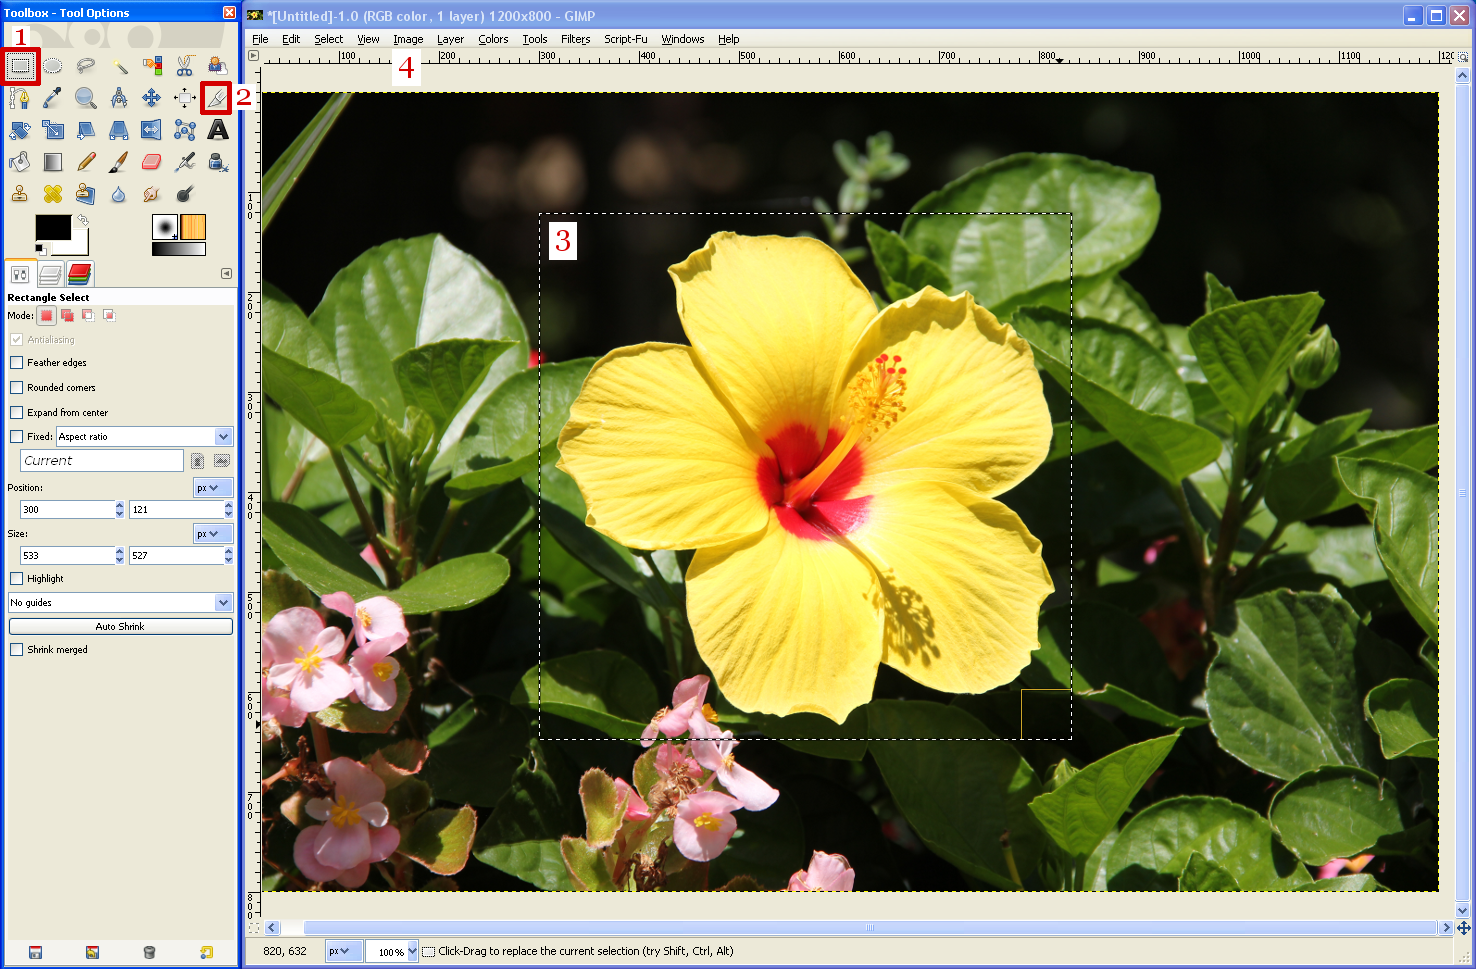Open the zoom percentage dropdown

pos(390,951)
